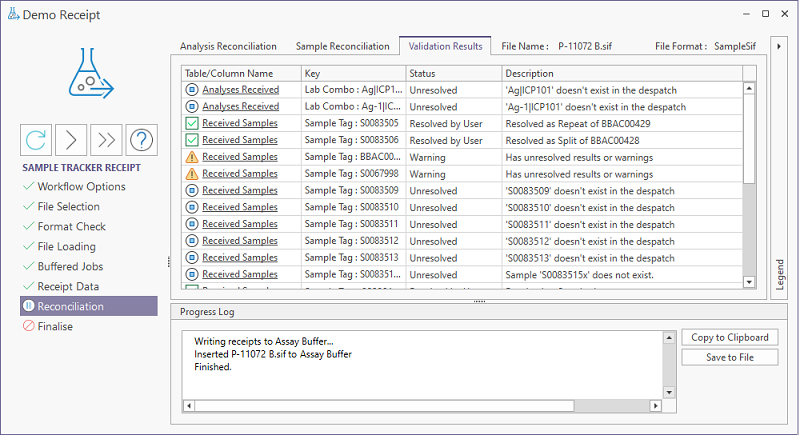Copy the progress log to clipboard
Image resolution: width=799 pixels, height=435 pixels.
coord(729,337)
